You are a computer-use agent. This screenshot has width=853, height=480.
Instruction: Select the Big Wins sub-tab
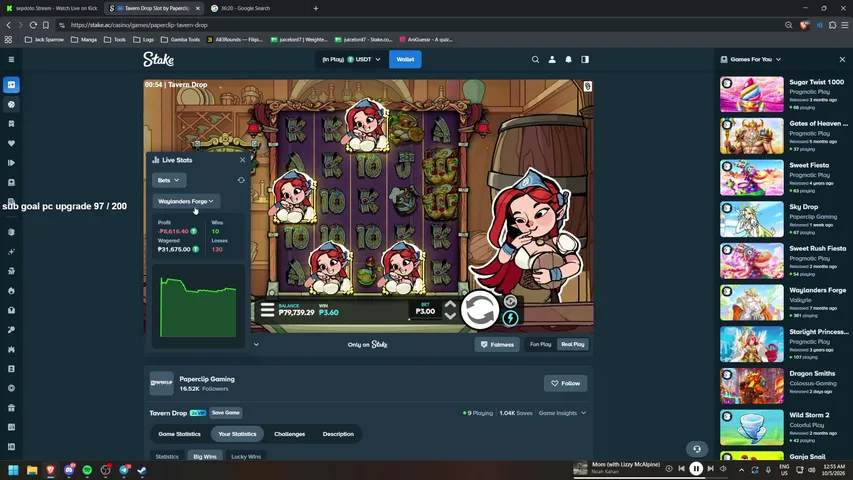click(205, 457)
